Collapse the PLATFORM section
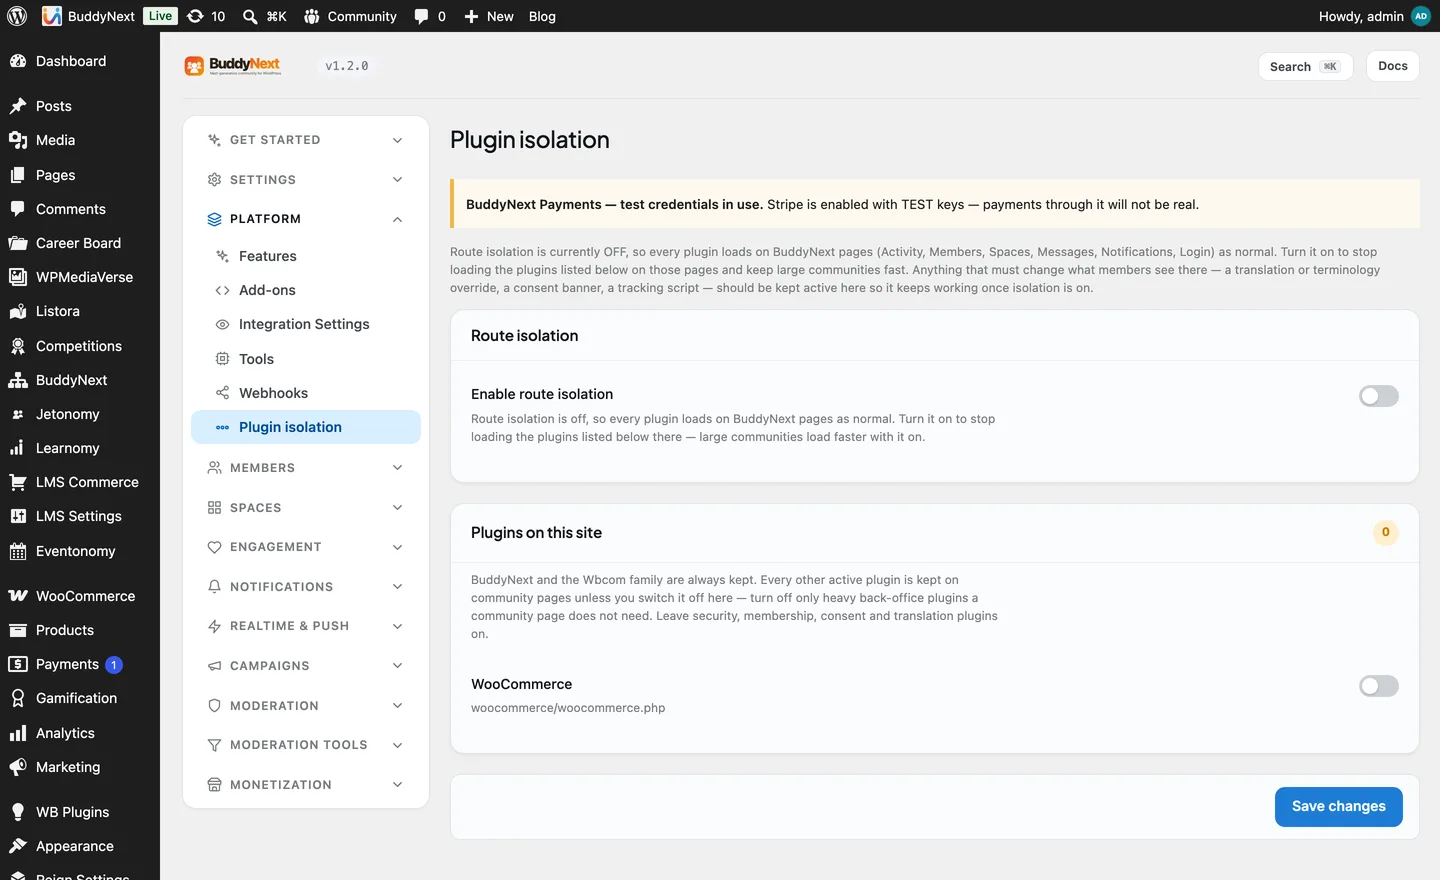 306,219
